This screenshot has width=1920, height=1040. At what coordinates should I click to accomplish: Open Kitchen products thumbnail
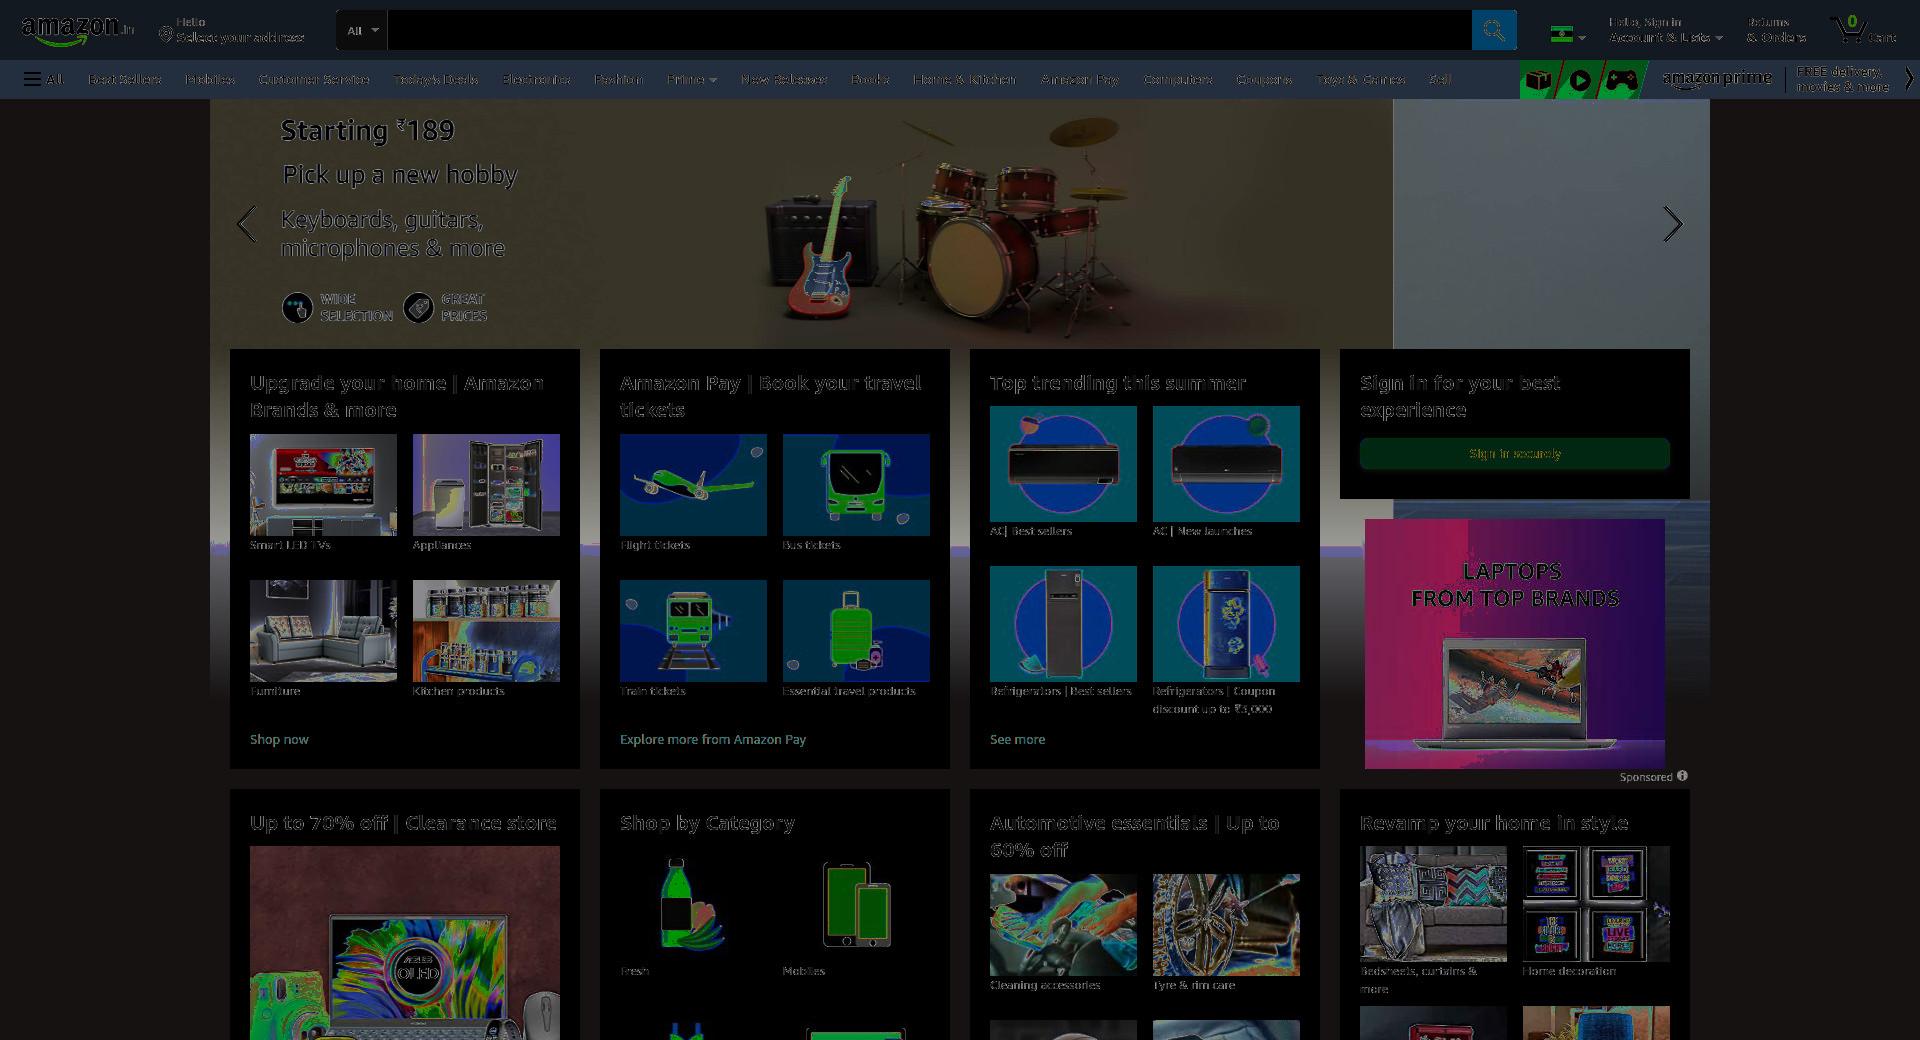pyautogui.click(x=486, y=631)
